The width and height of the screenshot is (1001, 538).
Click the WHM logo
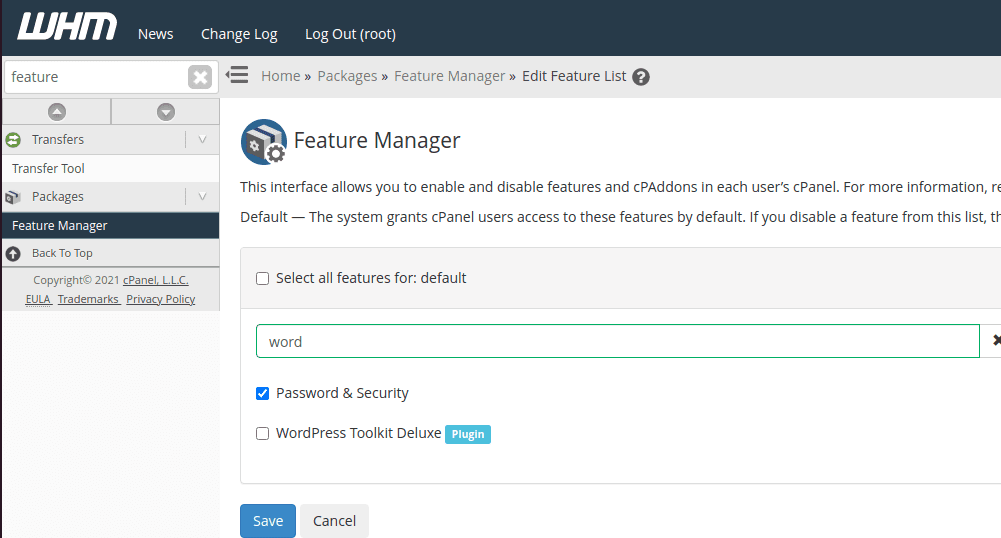coord(66,27)
